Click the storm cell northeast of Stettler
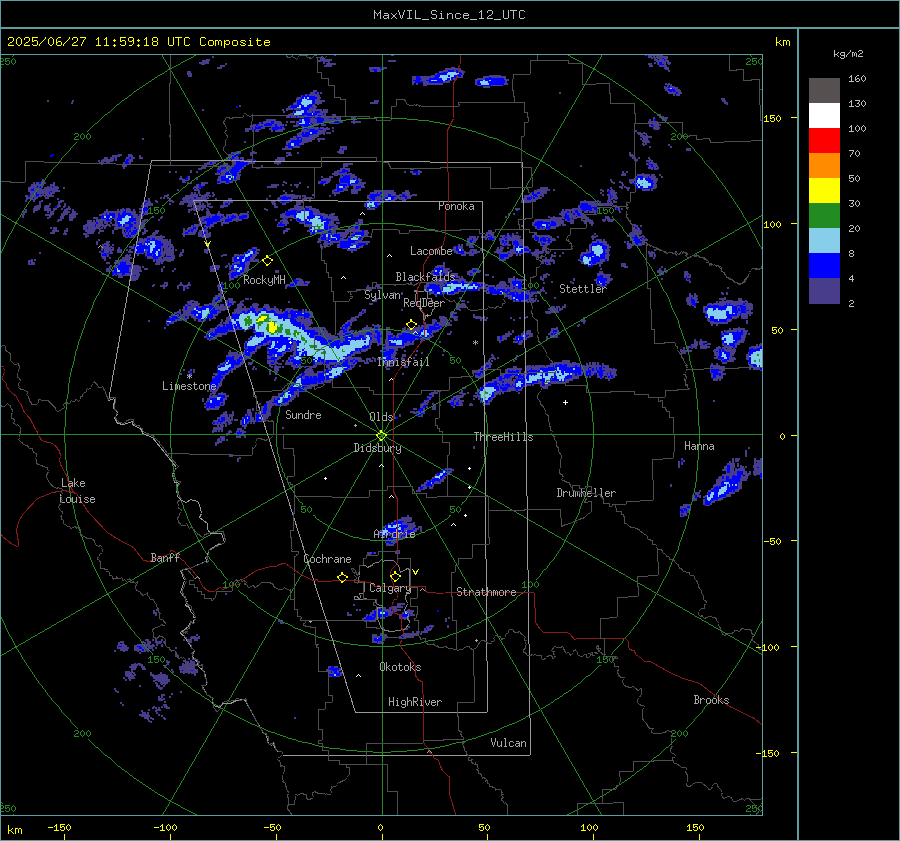 coord(595,253)
